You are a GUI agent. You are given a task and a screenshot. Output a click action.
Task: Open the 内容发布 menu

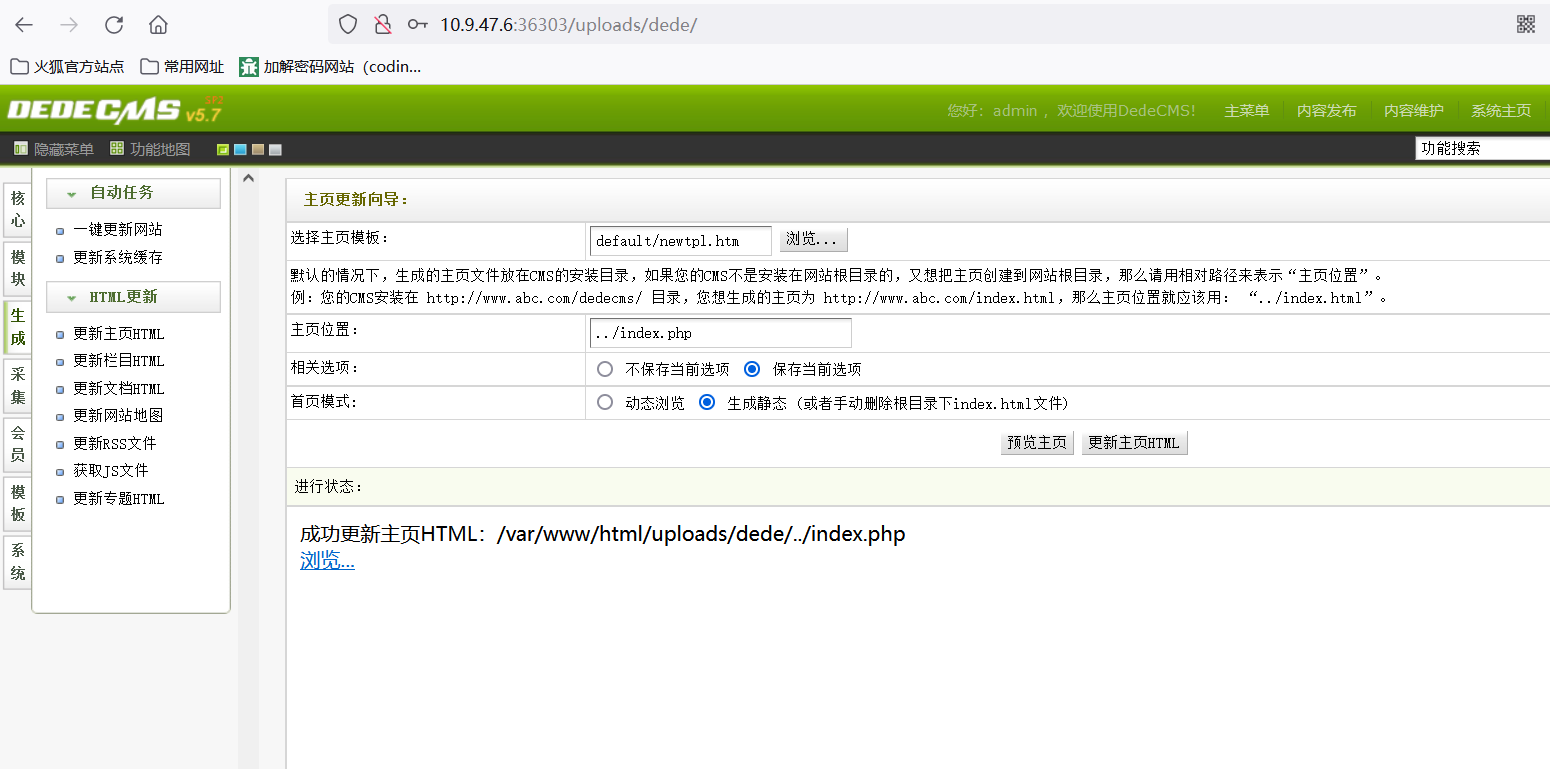[x=1326, y=111]
